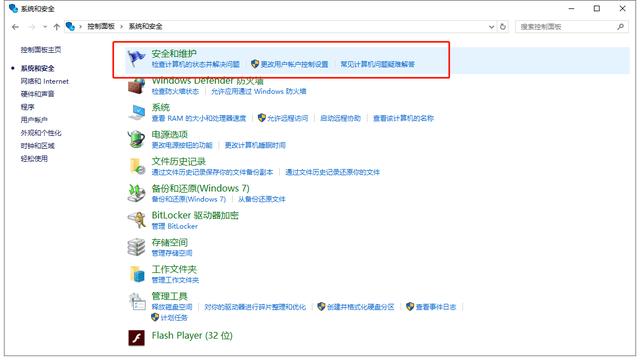Click 查看 RAM 的大小和处理器速度 link
Viewport: 640px width, 360px height.
[x=199, y=118]
